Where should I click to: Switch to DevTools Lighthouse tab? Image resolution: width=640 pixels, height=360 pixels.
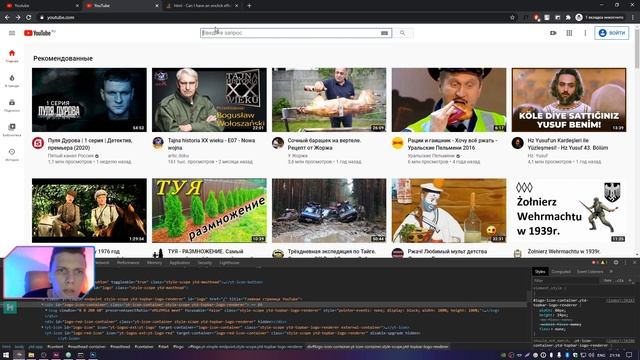(229, 263)
